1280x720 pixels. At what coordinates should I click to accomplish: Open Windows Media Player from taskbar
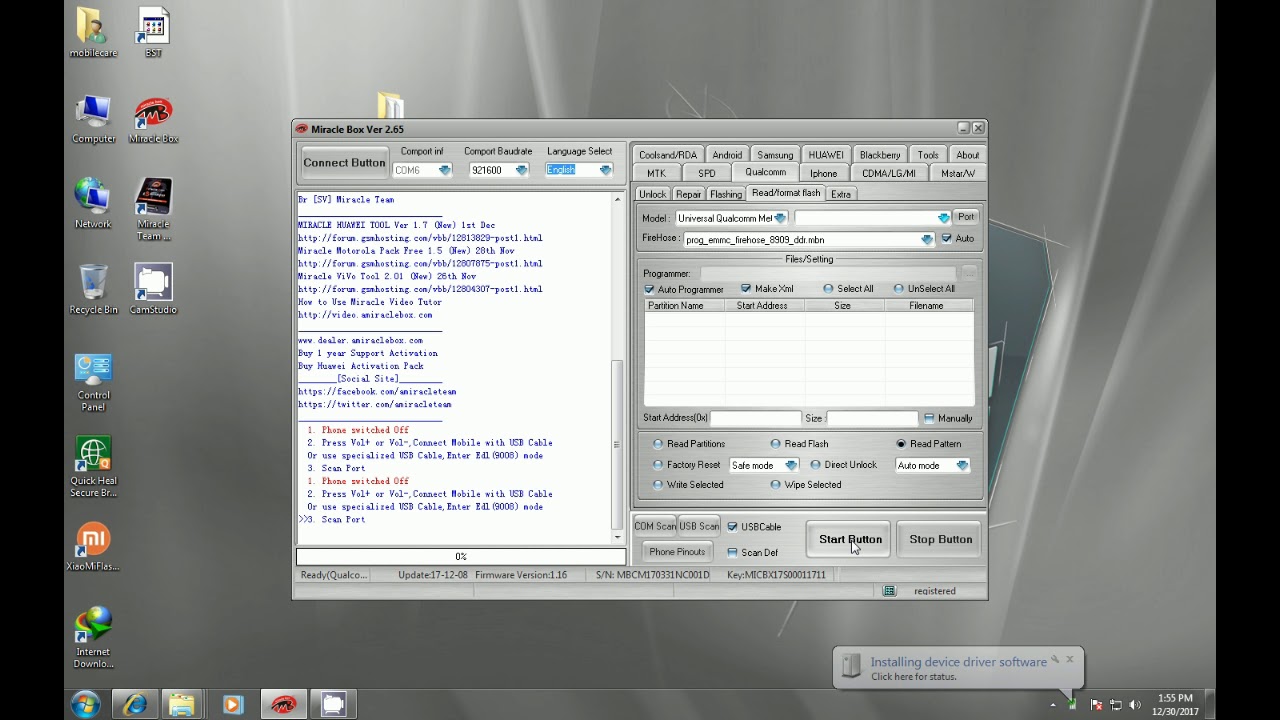click(232, 704)
